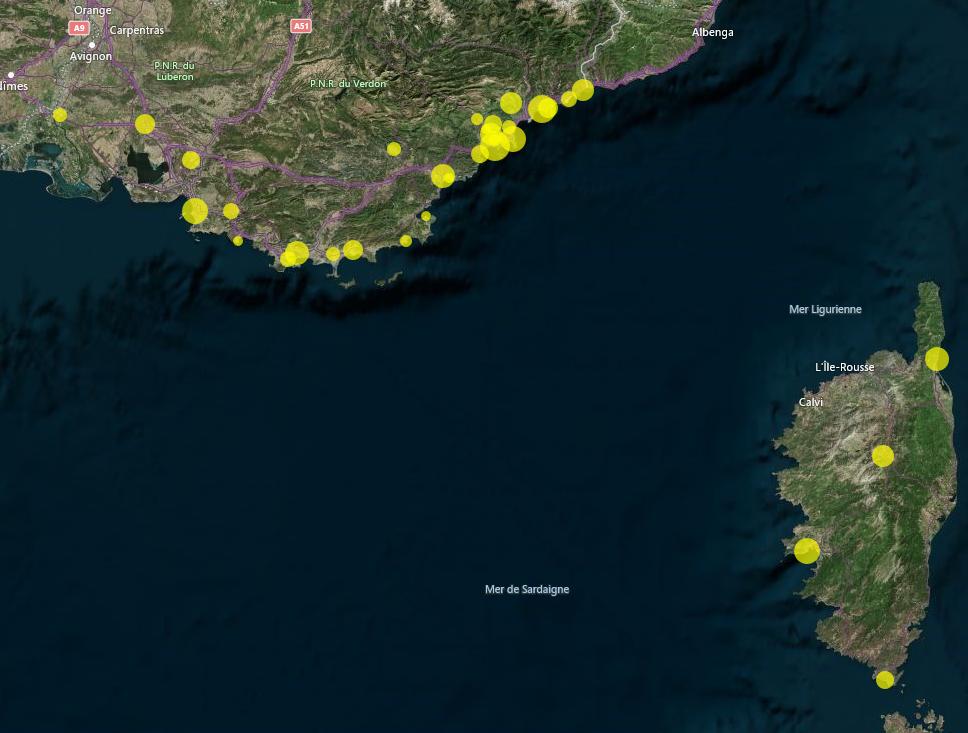Screen dimensions: 968x733
Task: Click the Calvi place label
Action: tap(810, 401)
